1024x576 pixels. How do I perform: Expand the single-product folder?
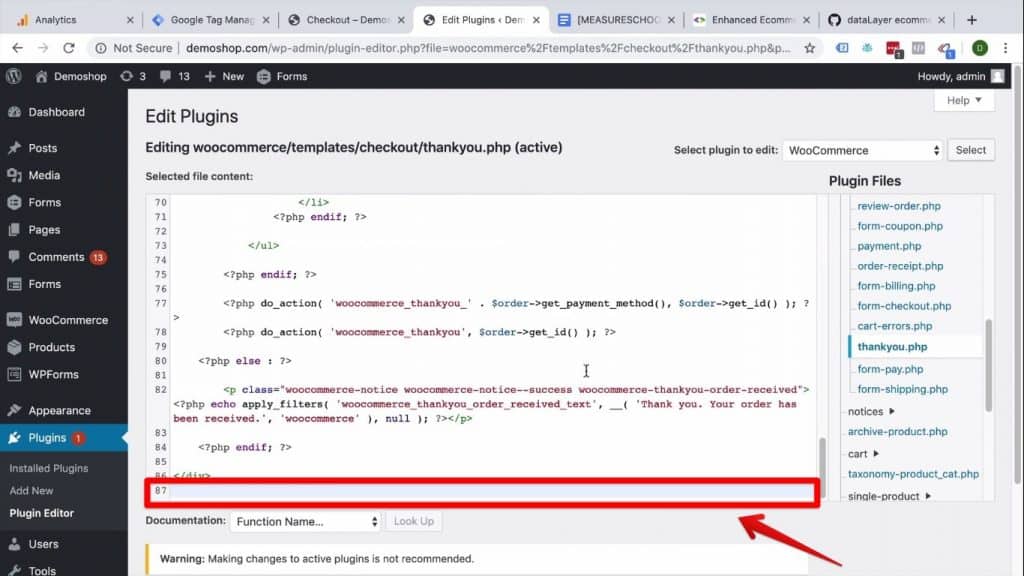(x=889, y=496)
